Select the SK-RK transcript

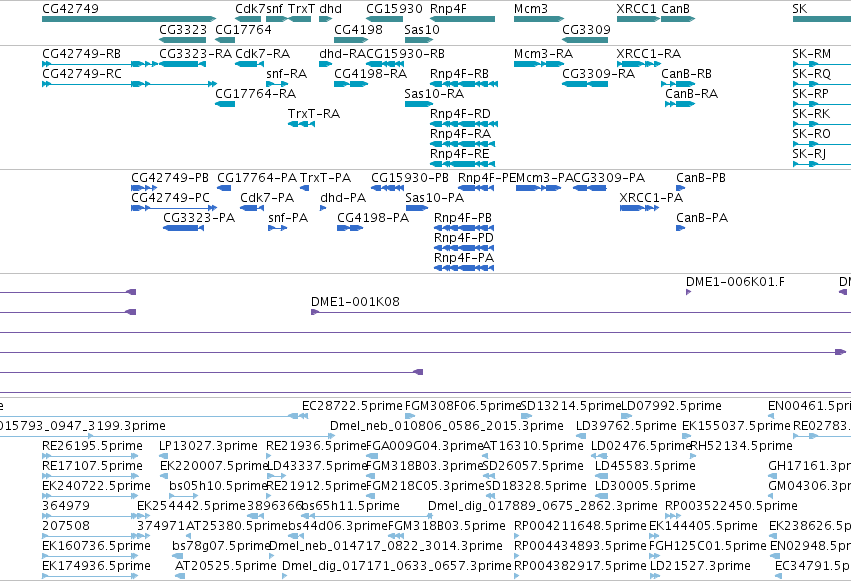(x=822, y=124)
